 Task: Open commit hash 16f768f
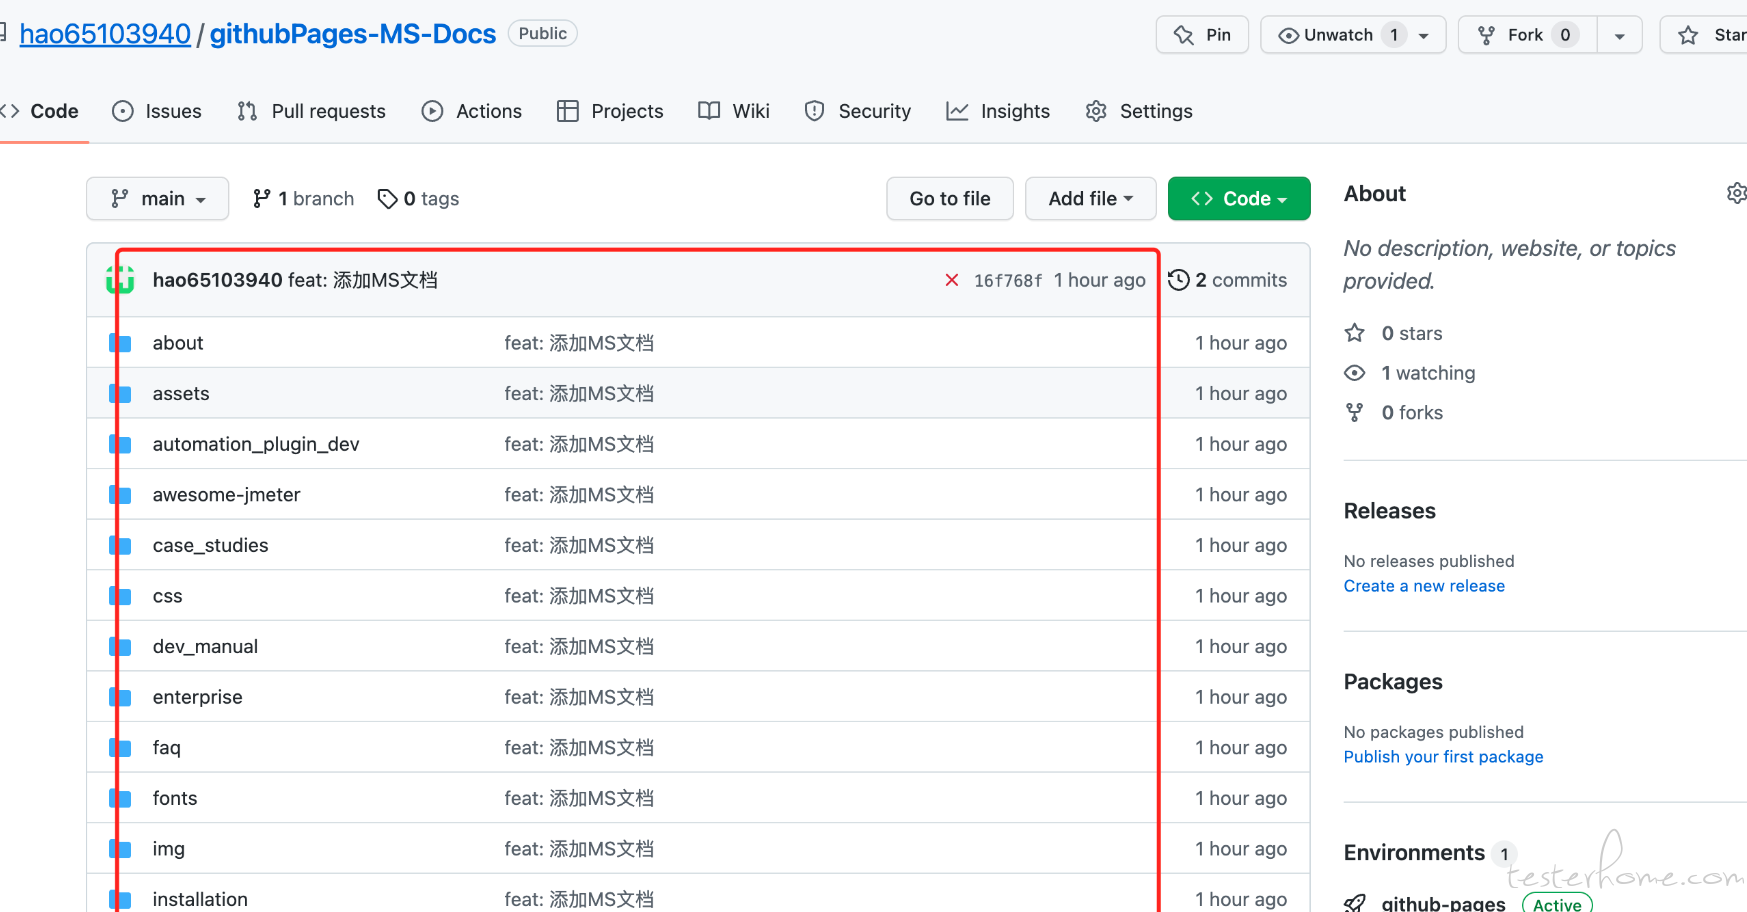coord(1008,281)
